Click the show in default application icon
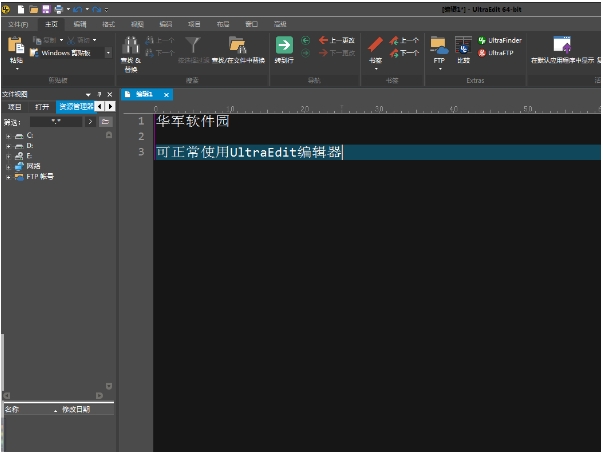Screen dimensions: 603x454 (x=562, y=45)
